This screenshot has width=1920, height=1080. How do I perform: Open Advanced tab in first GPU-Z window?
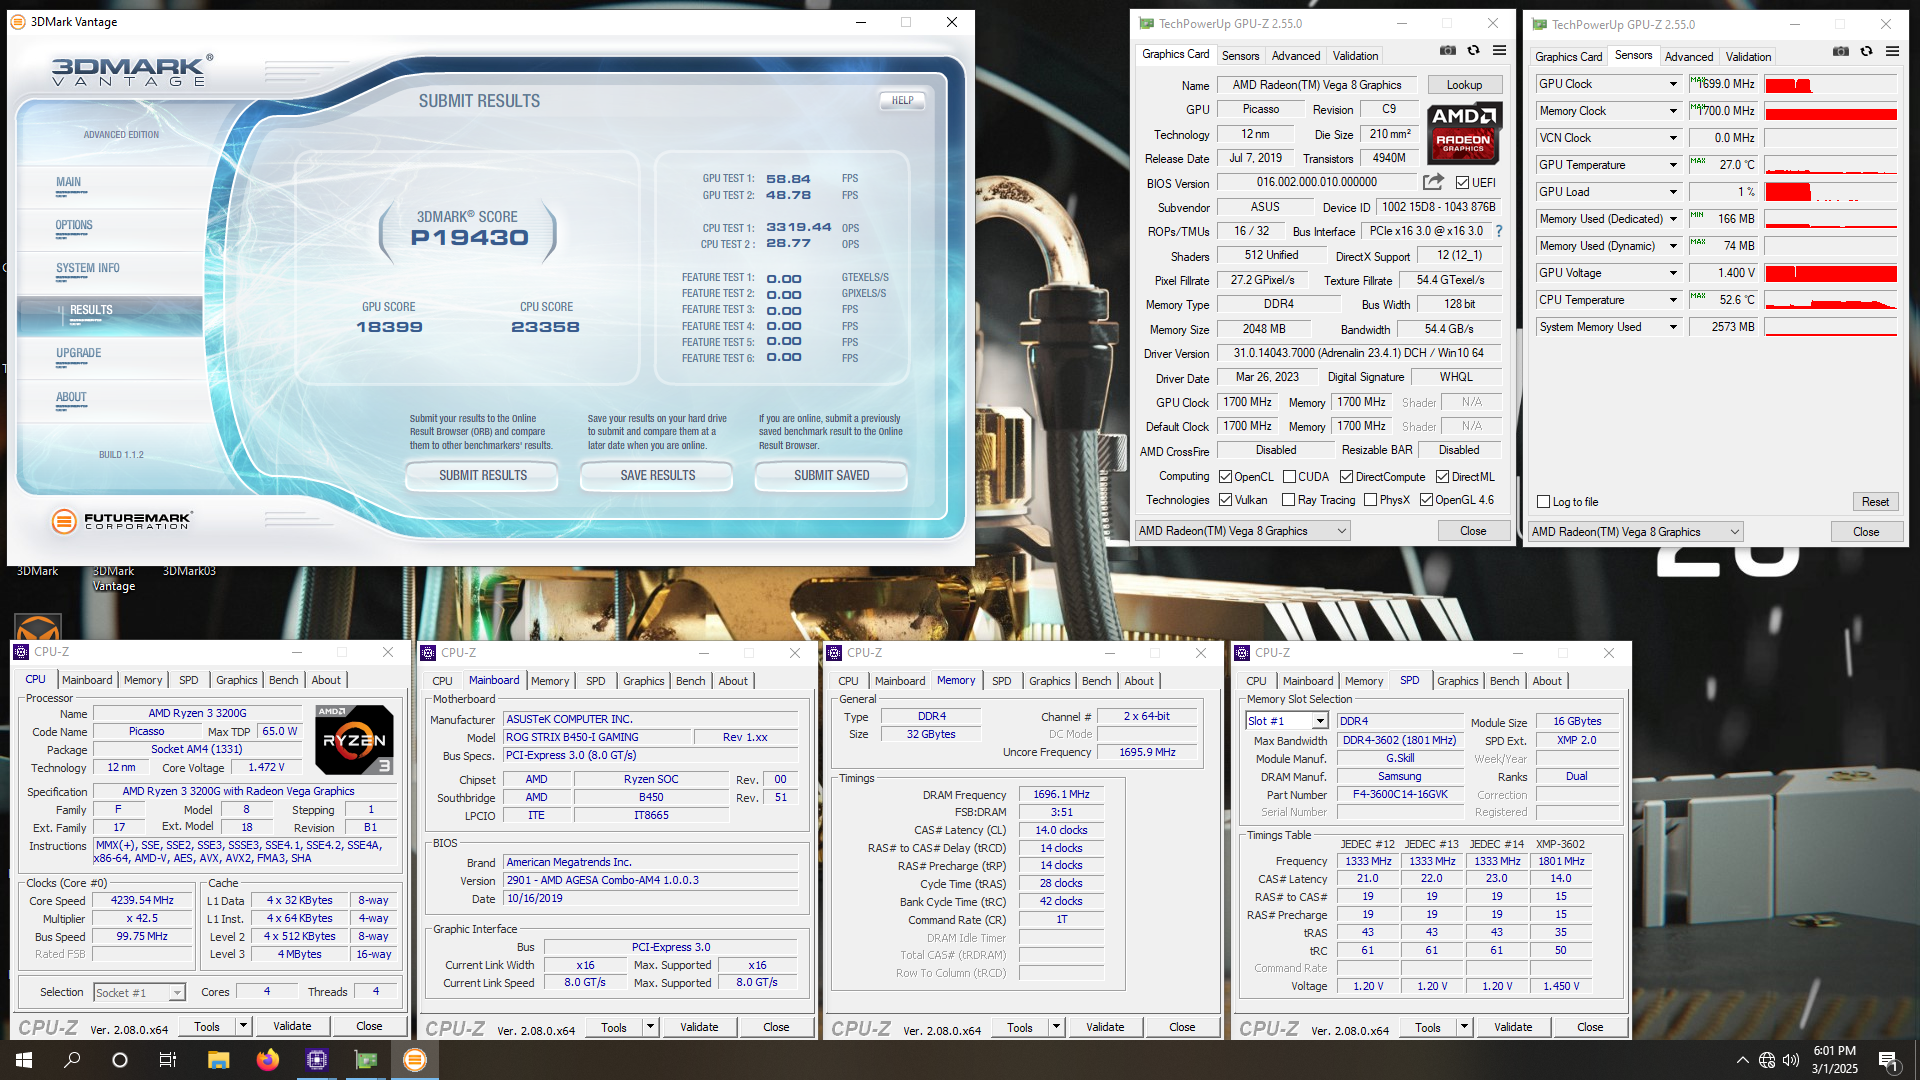pyautogui.click(x=1296, y=56)
